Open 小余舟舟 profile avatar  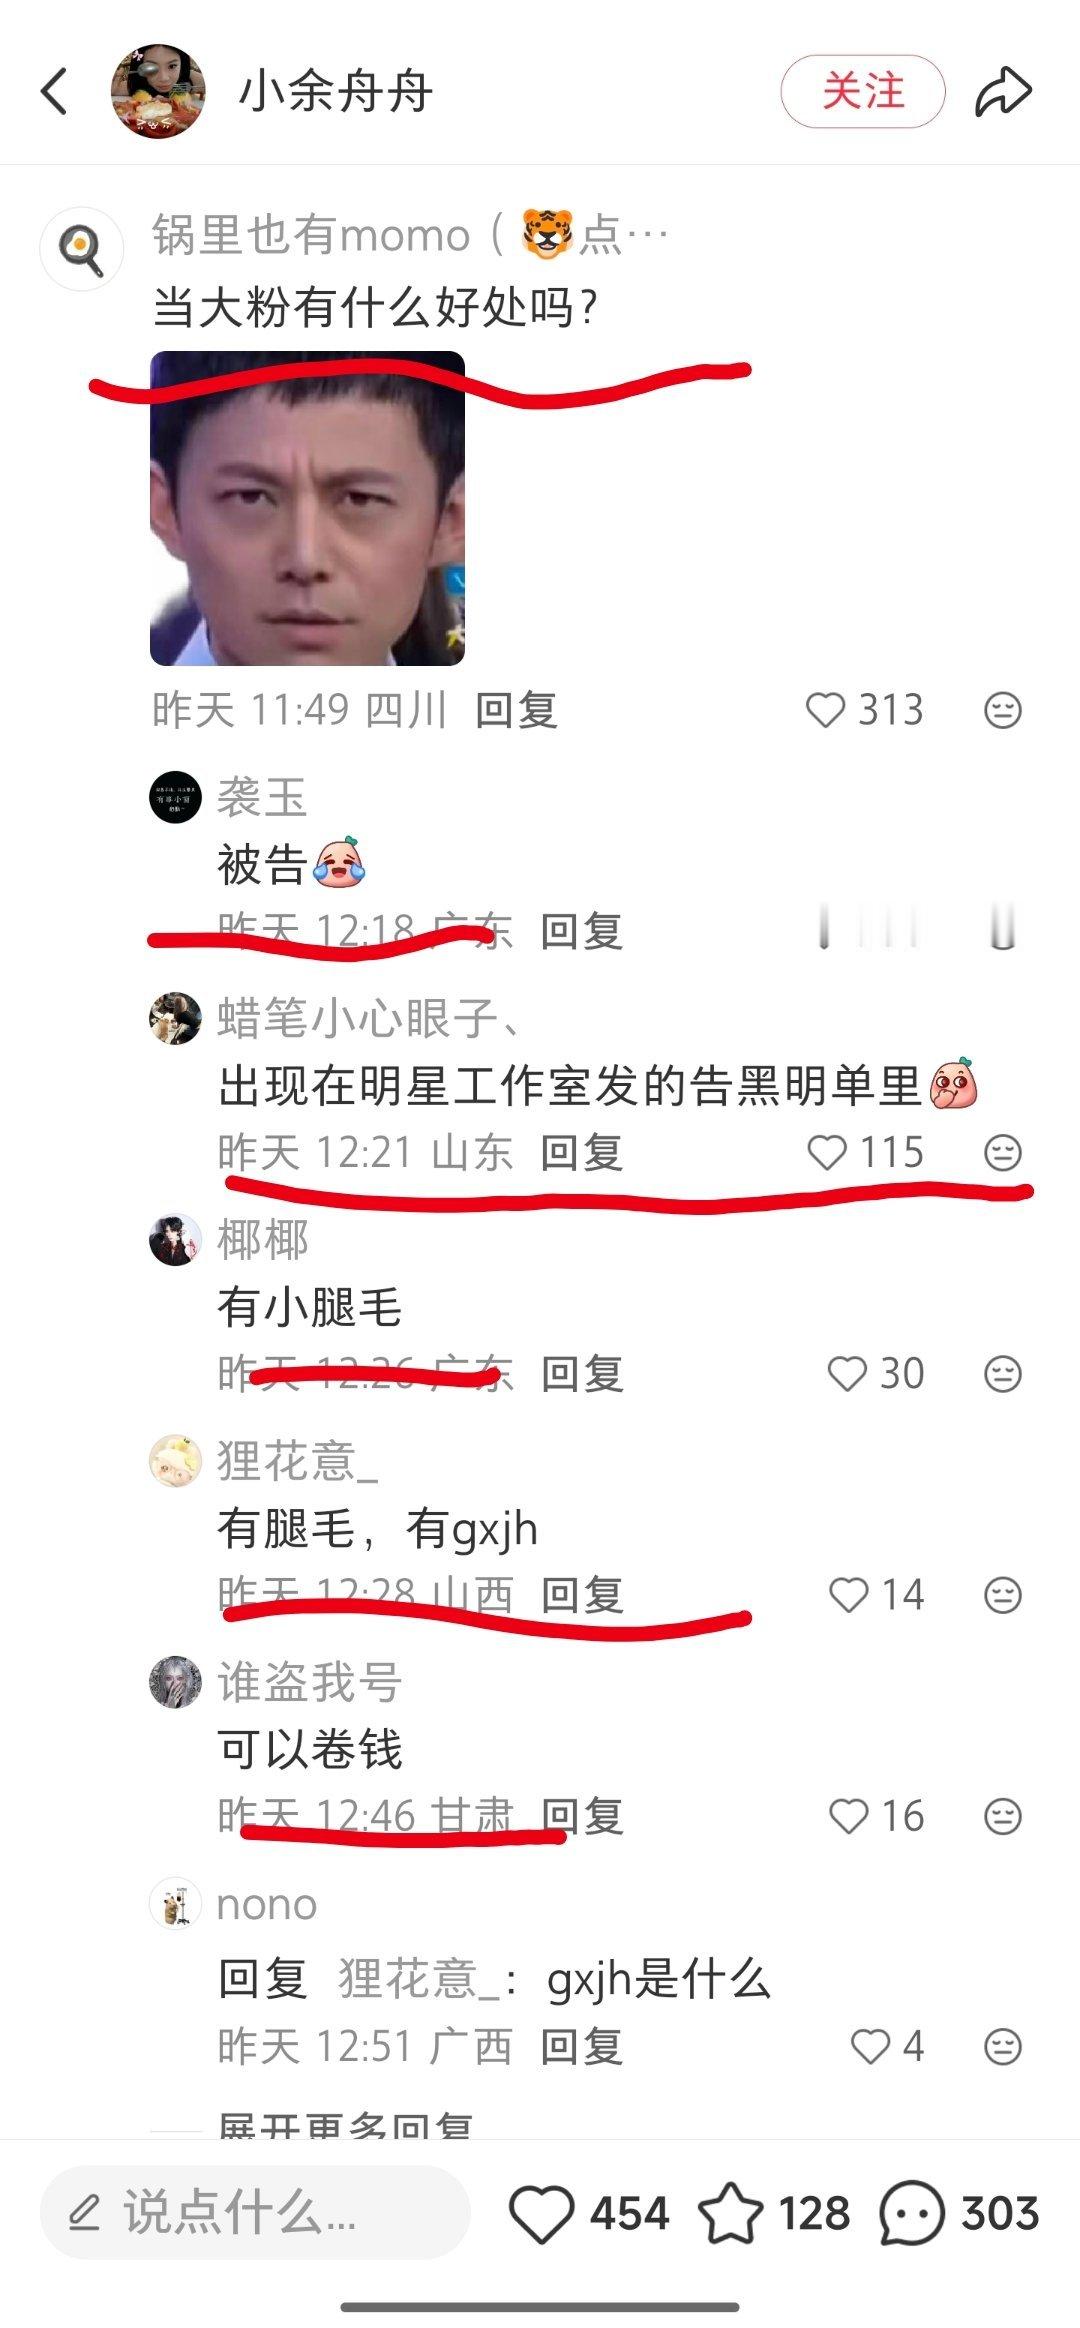[158, 92]
